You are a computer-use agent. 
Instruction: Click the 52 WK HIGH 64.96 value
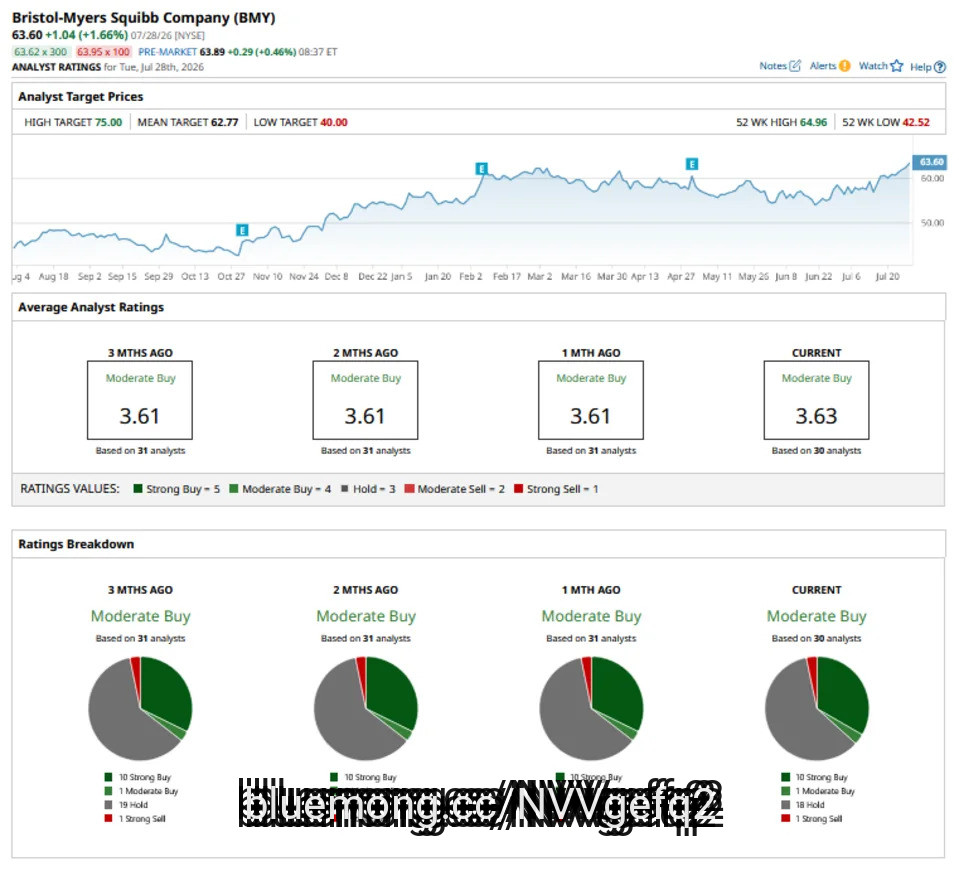tap(813, 122)
